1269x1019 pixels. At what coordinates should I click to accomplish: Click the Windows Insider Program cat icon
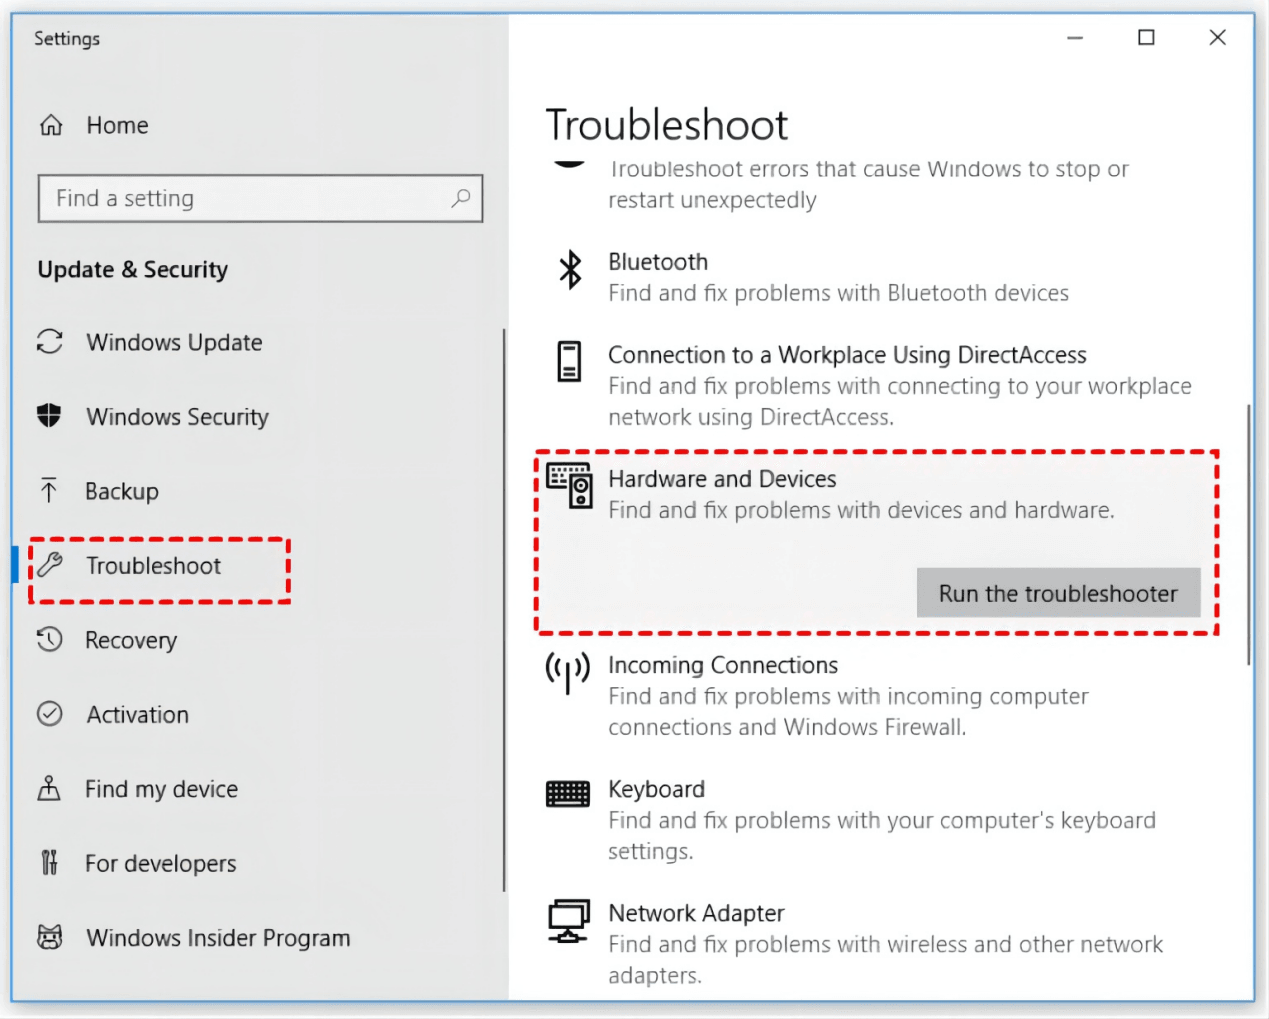[50, 937]
